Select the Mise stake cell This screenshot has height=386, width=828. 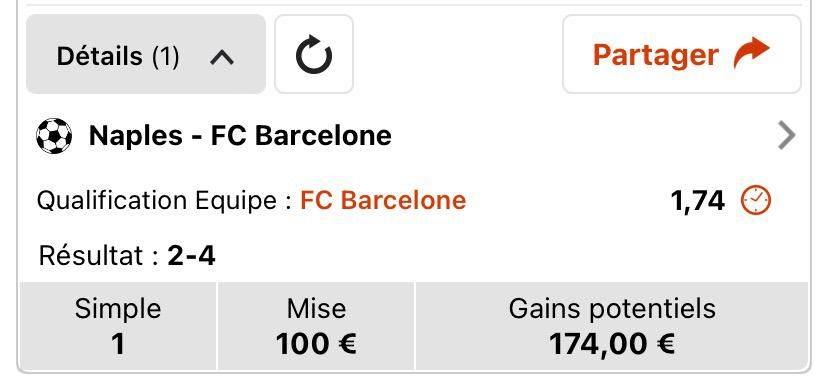(316, 326)
